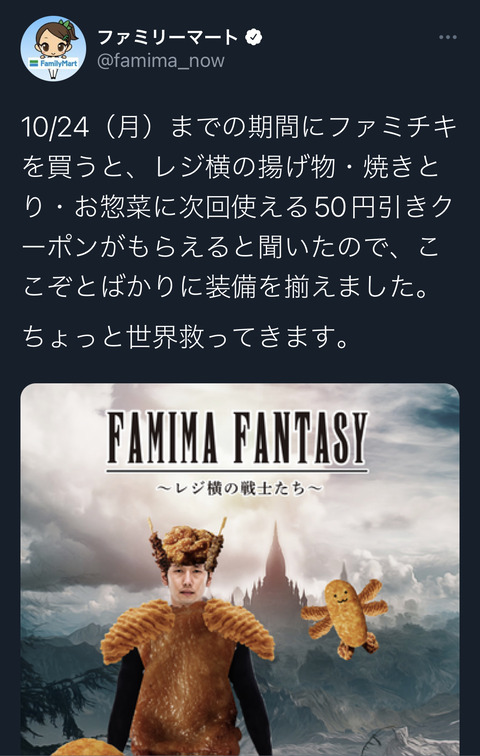The height and width of the screenshot is (756, 480).
Task: Click the verified badge next to ファミリーマート
Action: [x=253, y=37]
